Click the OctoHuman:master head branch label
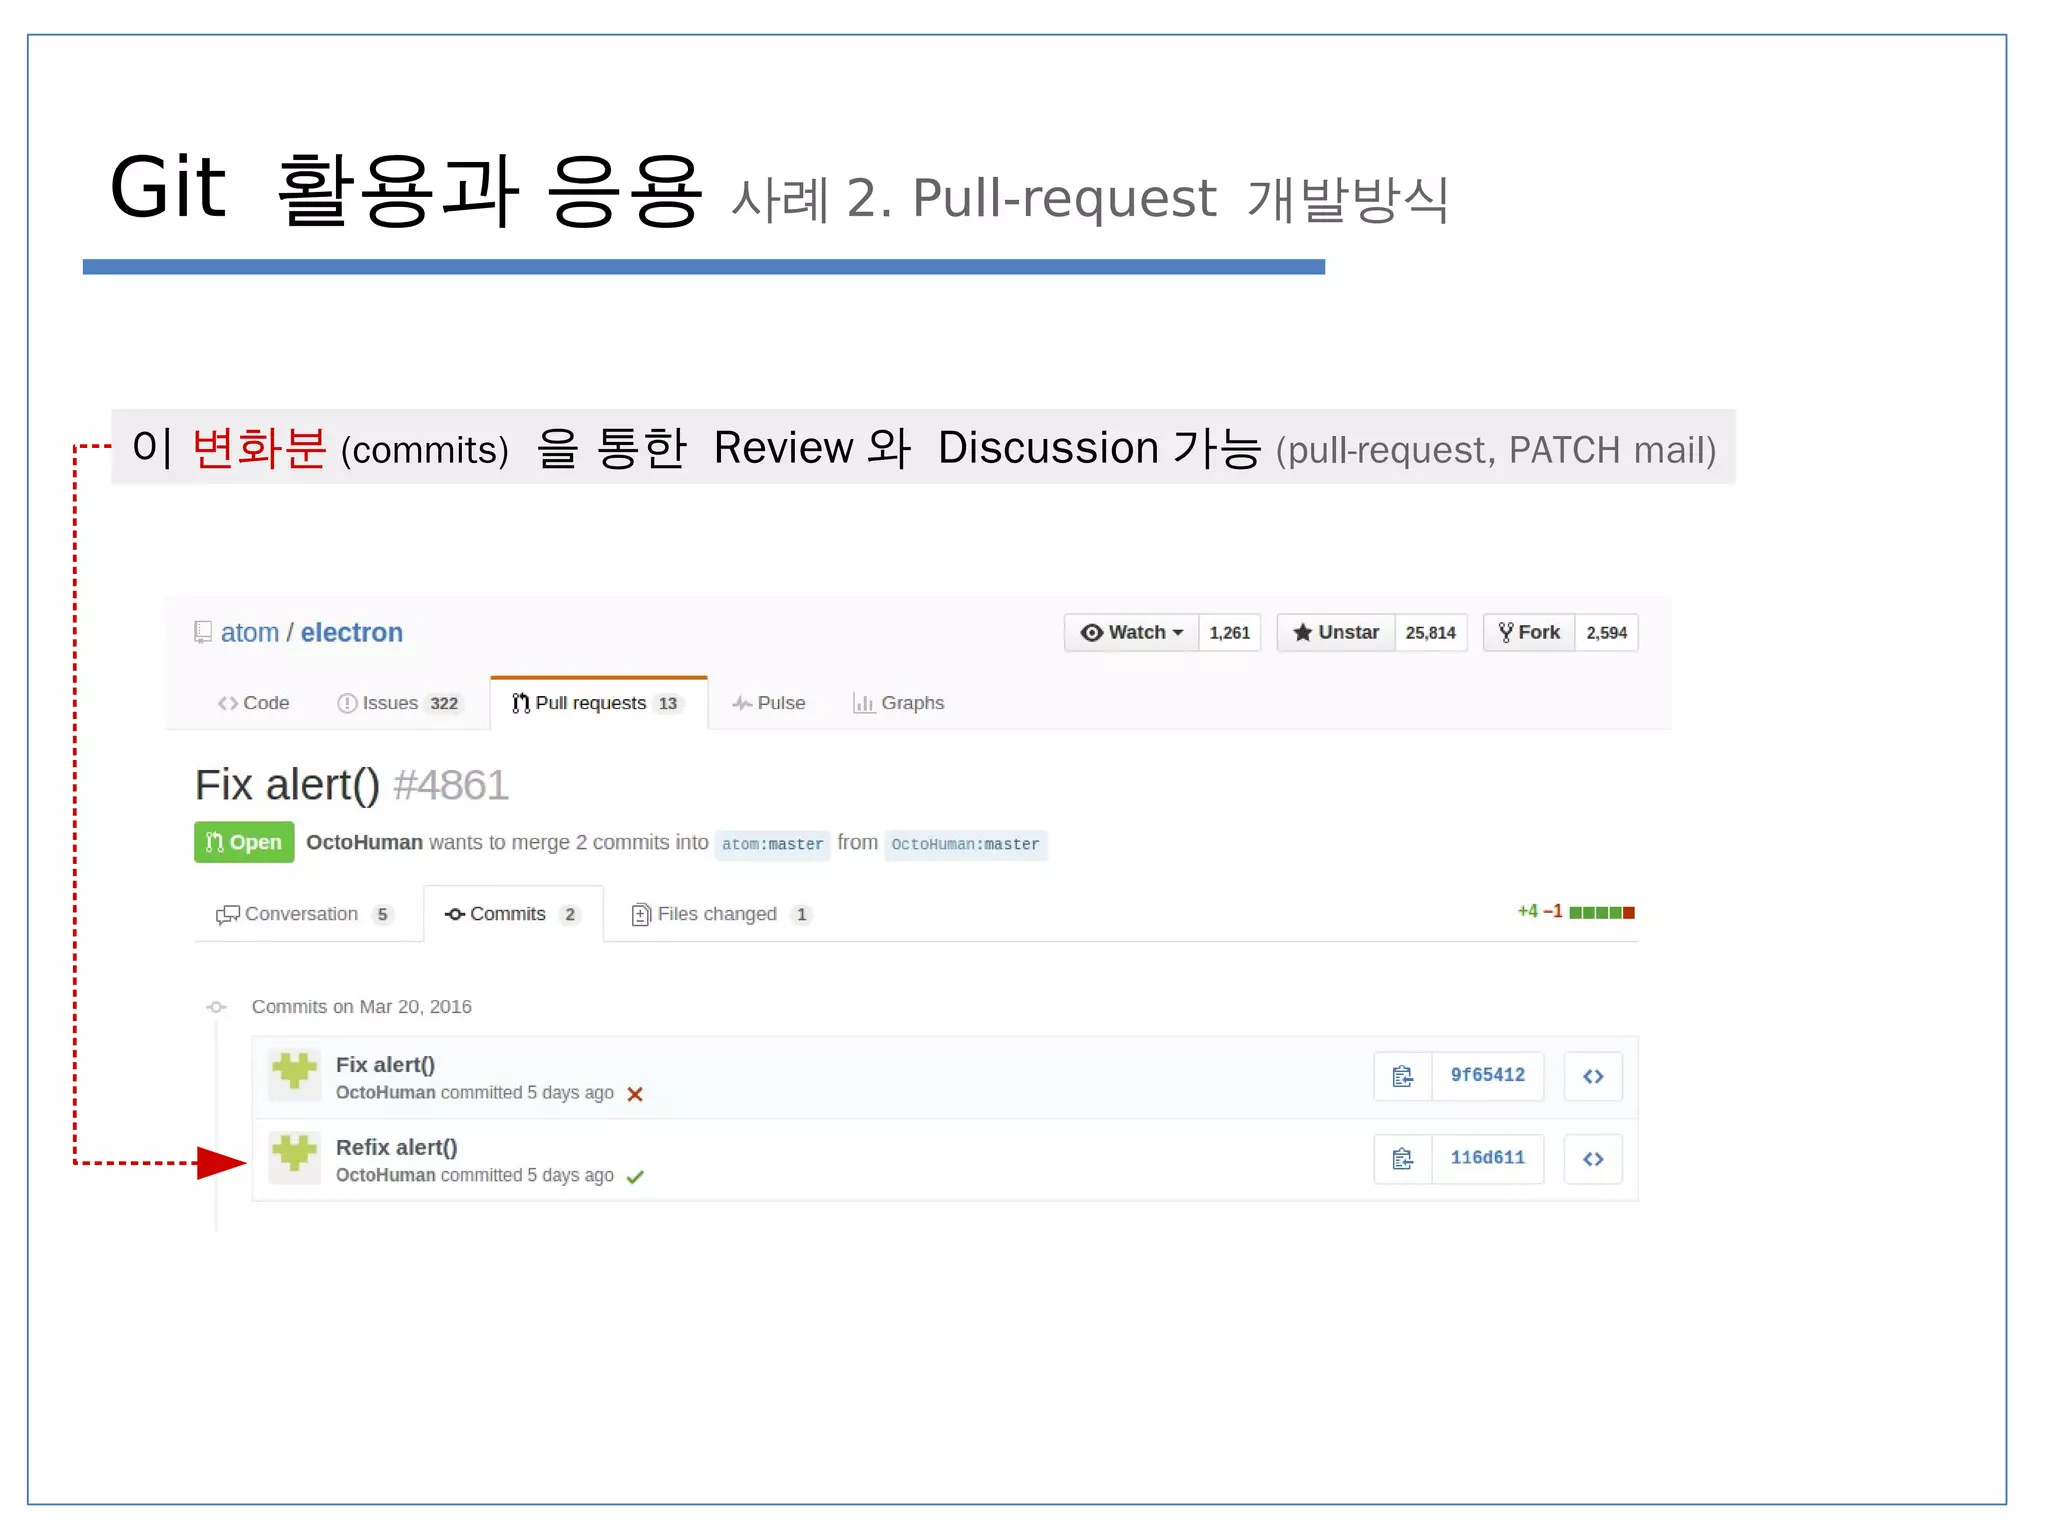This screenshot has height=1535, width=2048. (x=965, y=844)
